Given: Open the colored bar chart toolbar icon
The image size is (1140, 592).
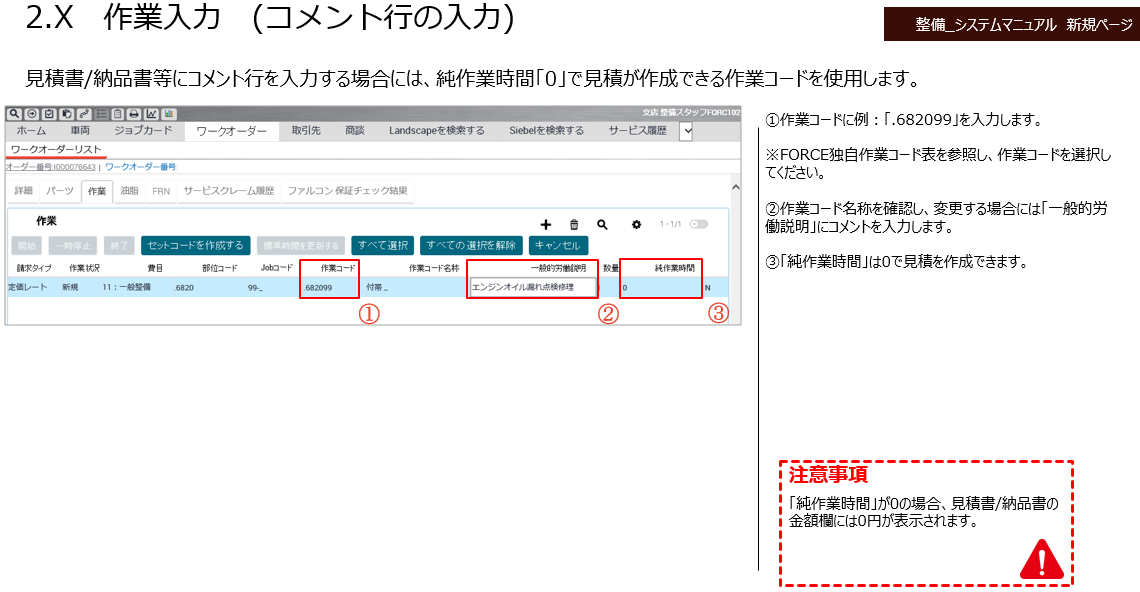Looking at the screenshot, I should [x=169, y=114].
